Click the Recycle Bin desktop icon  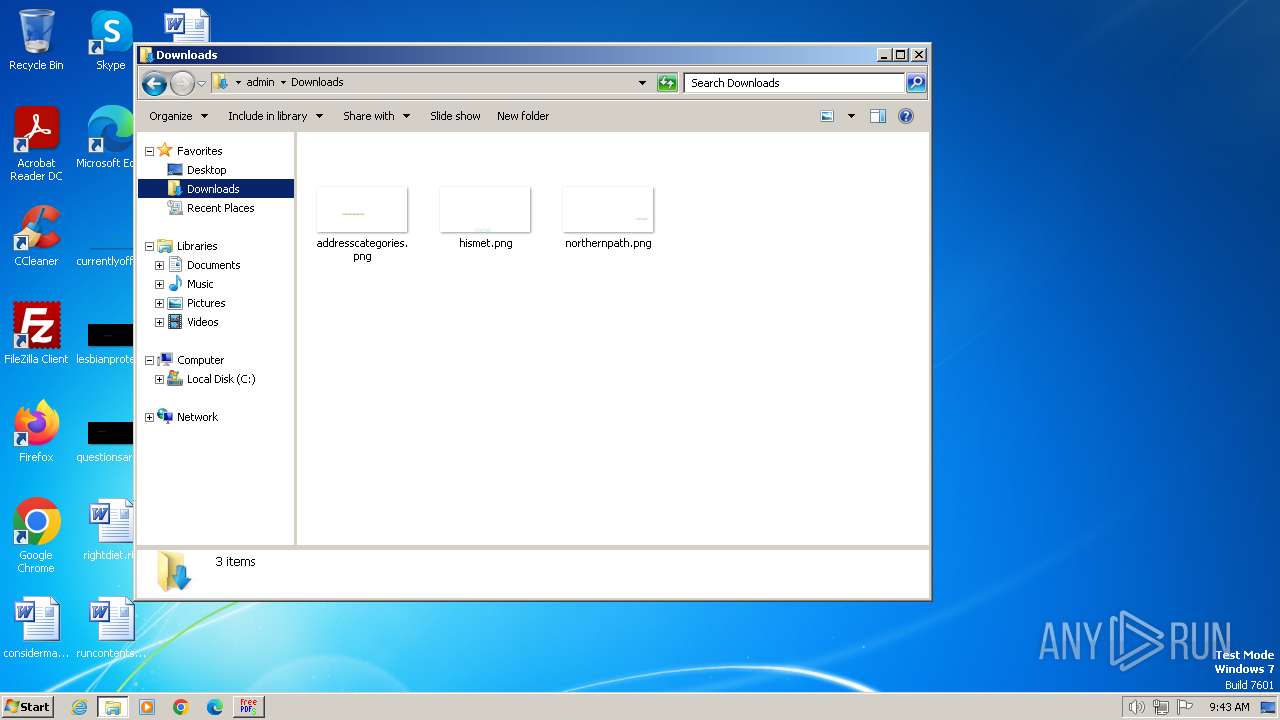(x=36, y=40)
